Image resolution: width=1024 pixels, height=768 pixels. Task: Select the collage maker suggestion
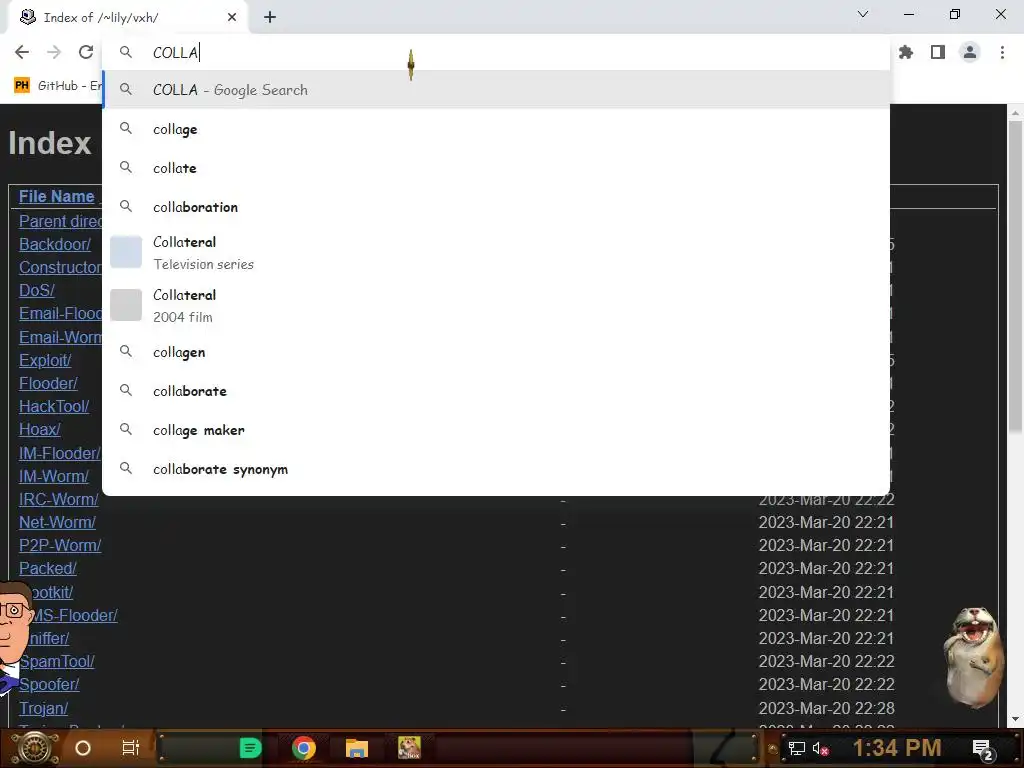496,430
